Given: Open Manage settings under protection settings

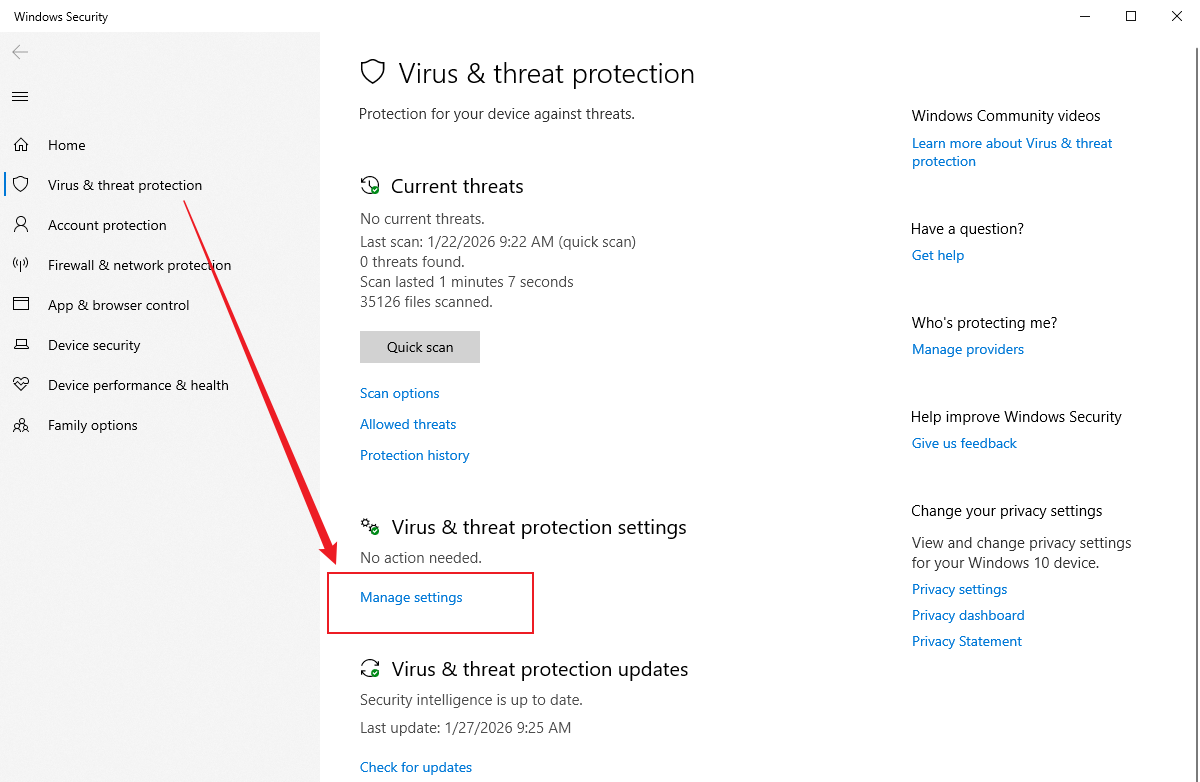Looking at the screenshot, I should point(410,597).
